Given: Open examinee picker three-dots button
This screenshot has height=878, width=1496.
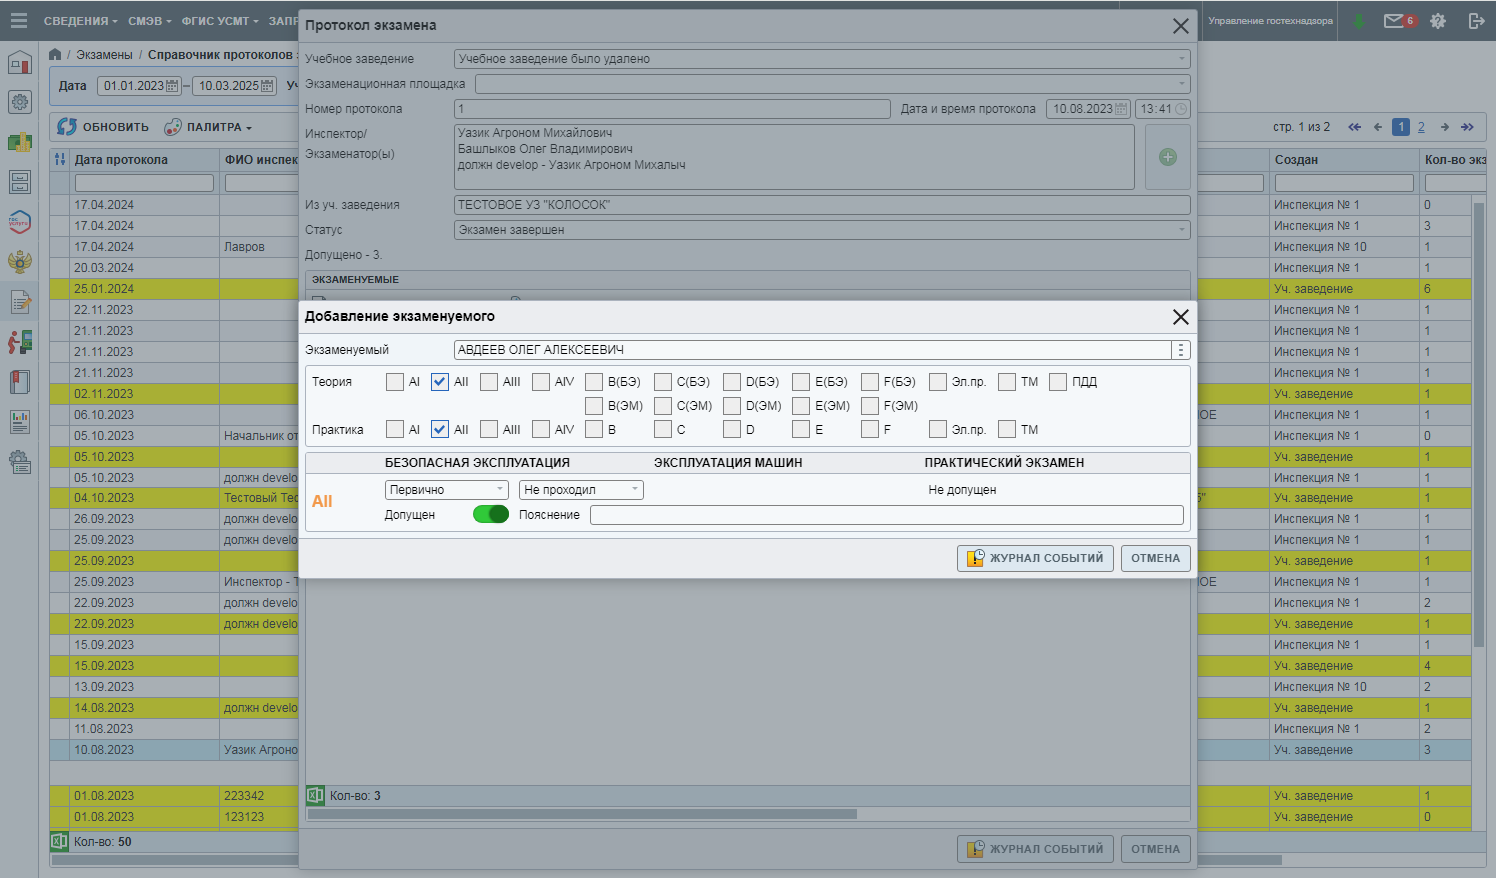Looking at the screenshot, I should click(x=1181, y=350).
